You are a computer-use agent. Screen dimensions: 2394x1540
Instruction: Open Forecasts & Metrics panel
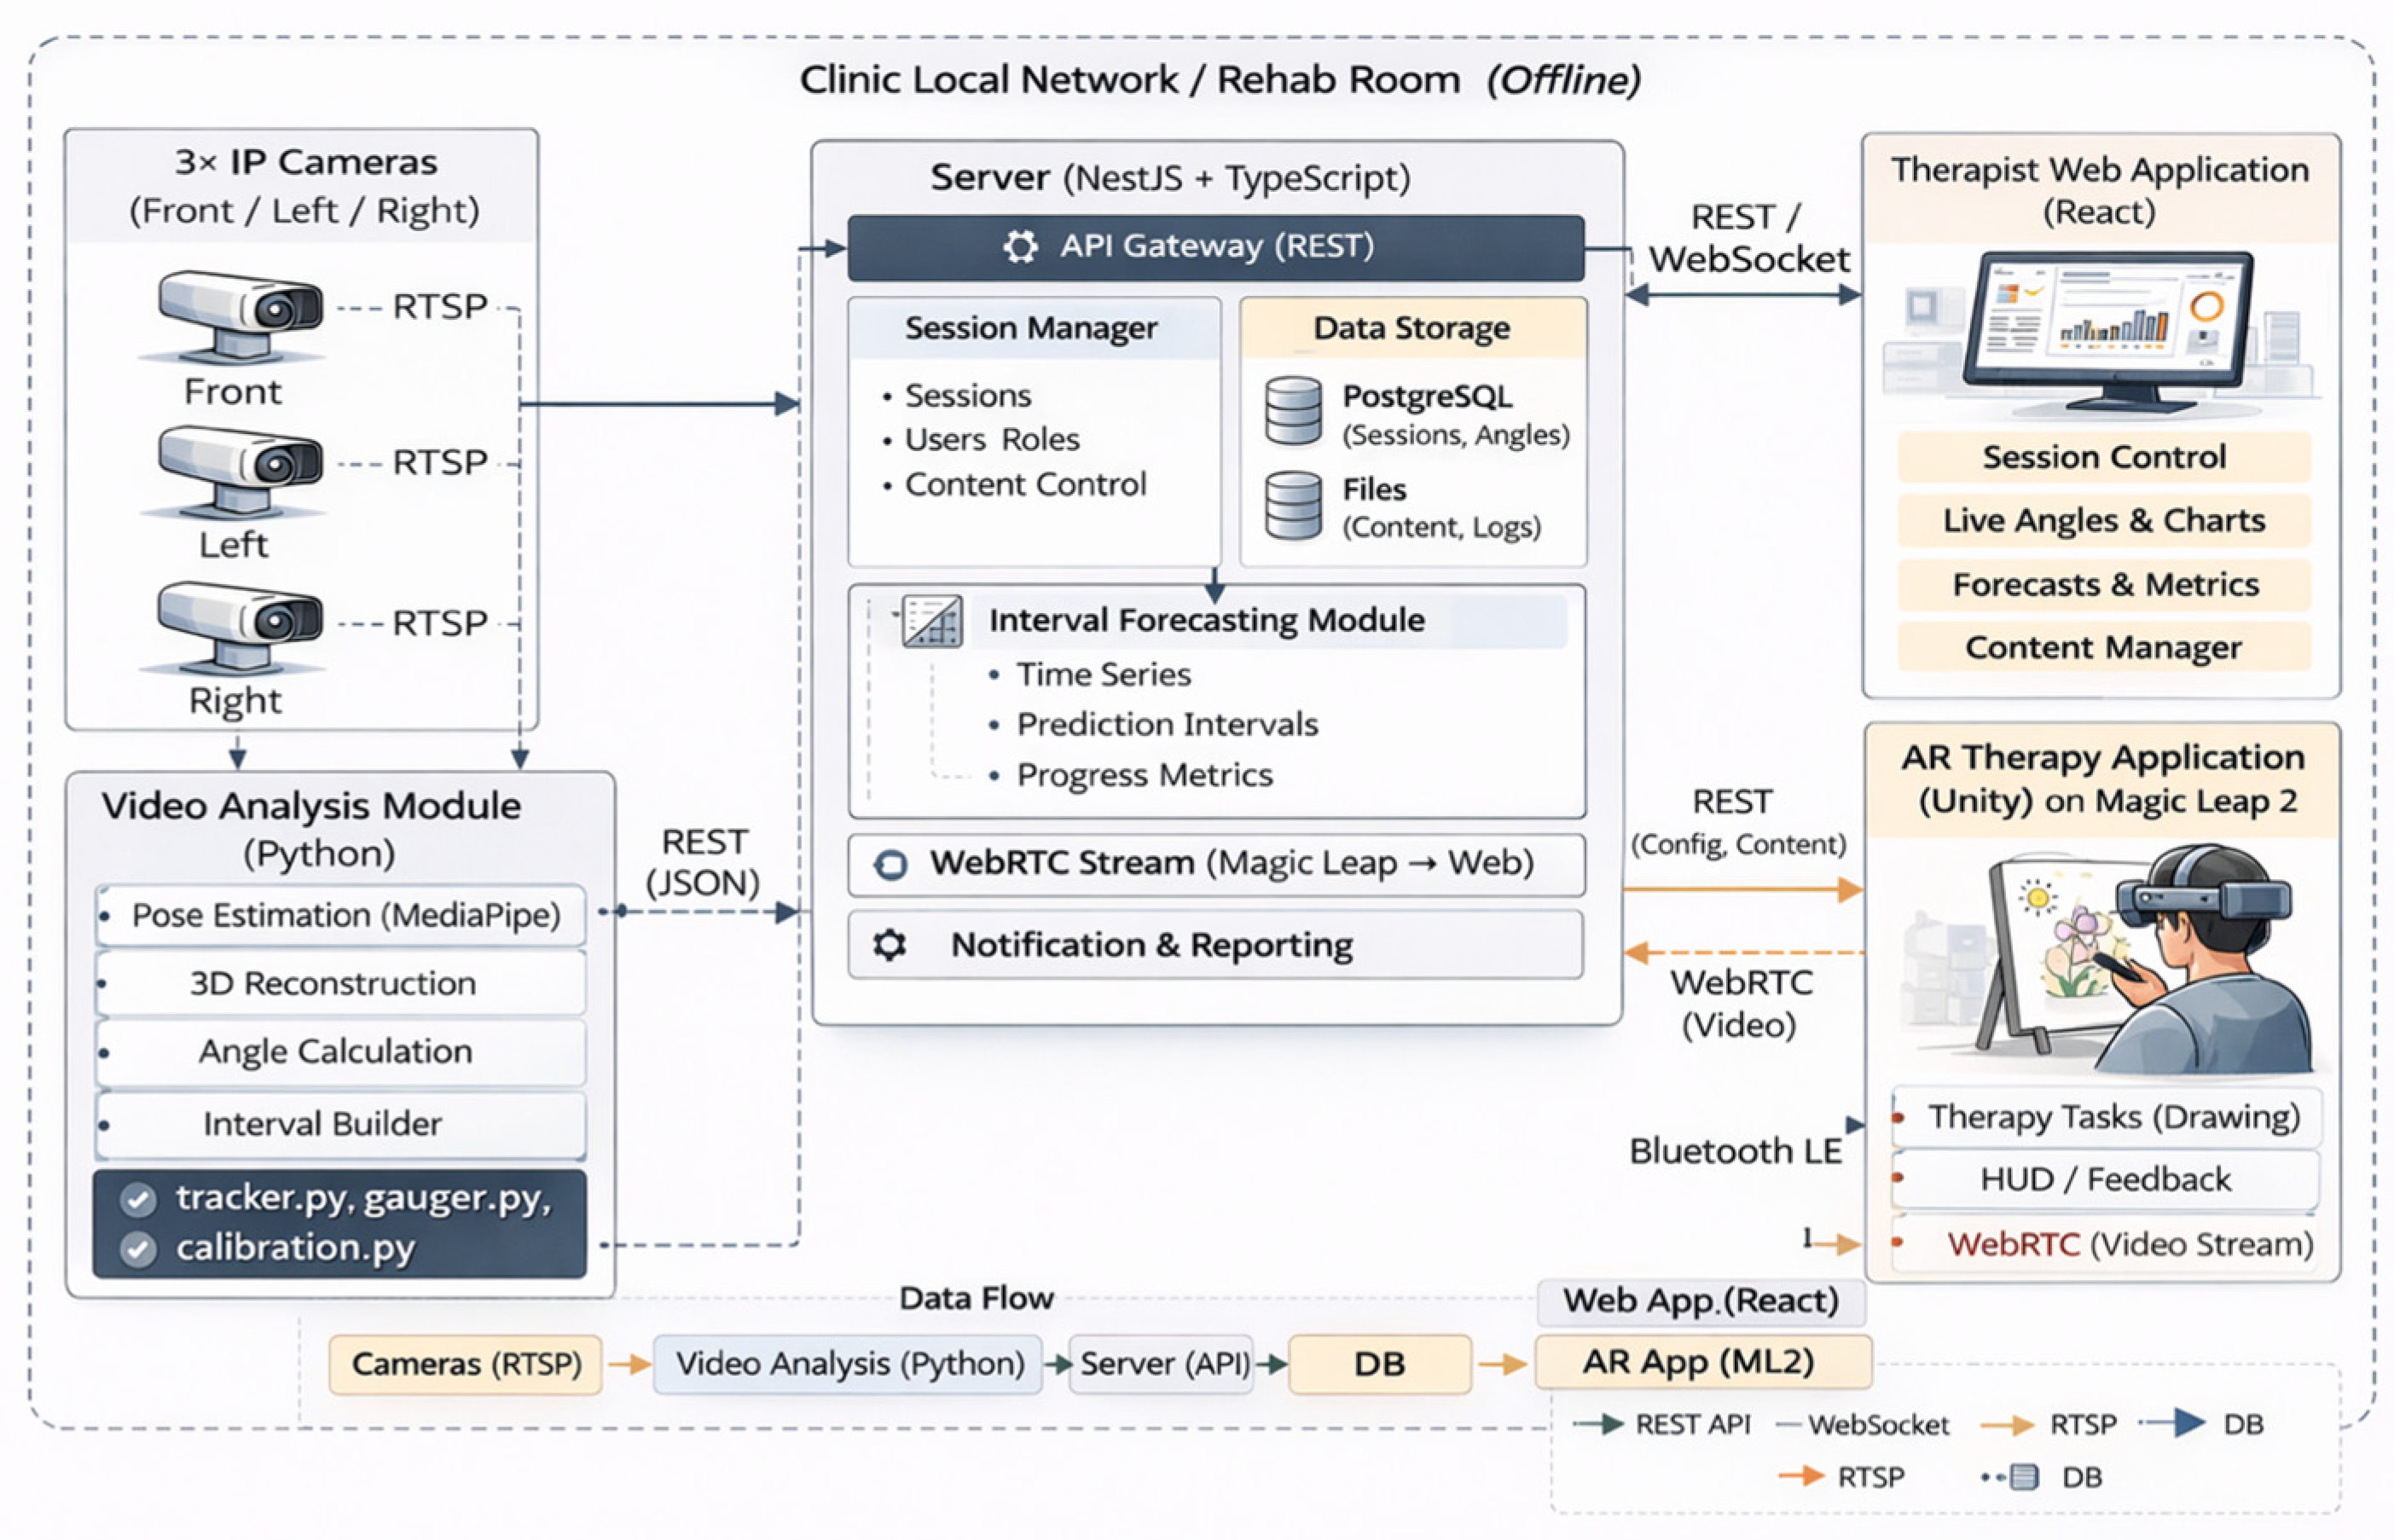2103,584
